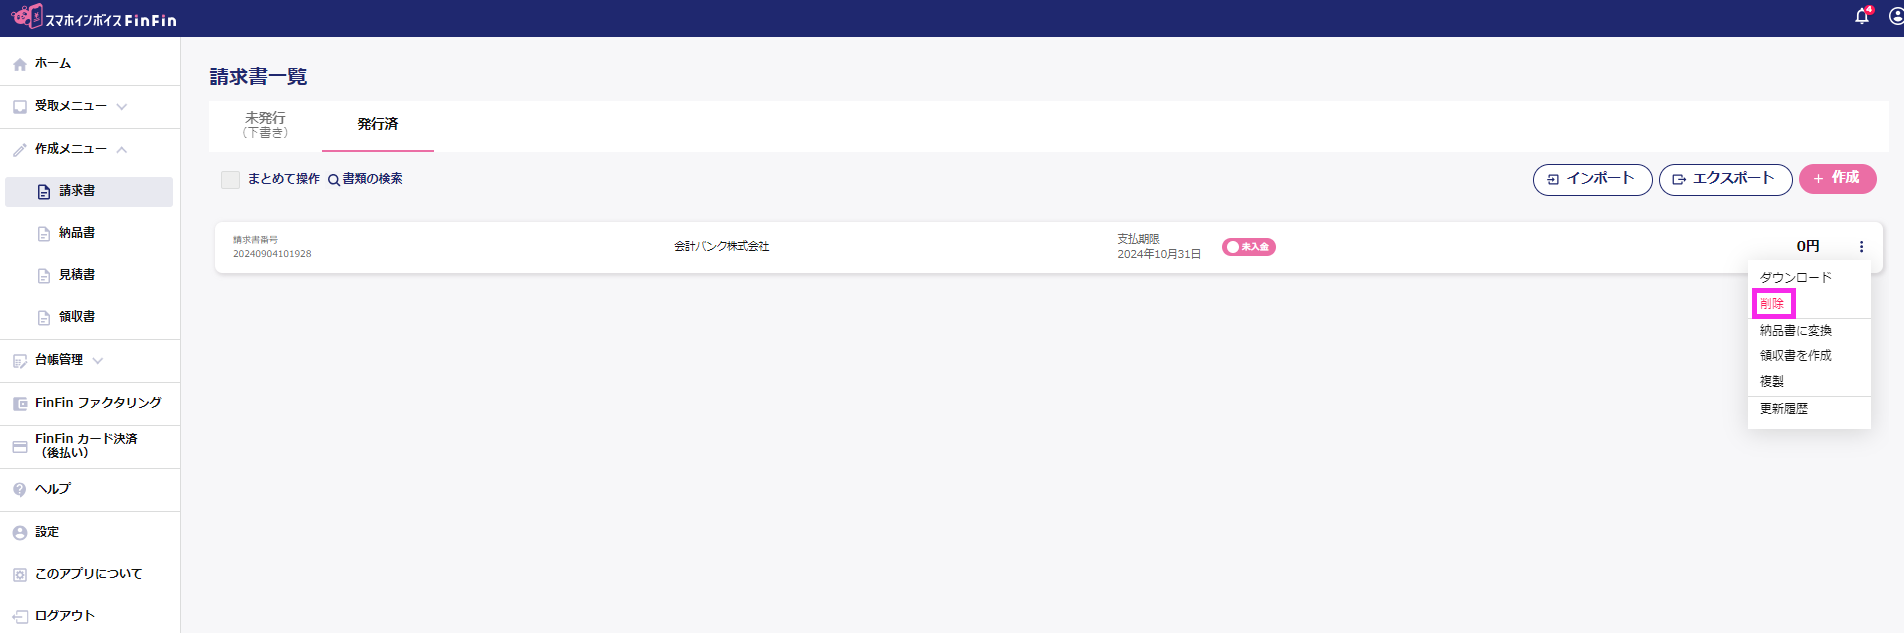The width and height of the screenshot is (1904, 633).
Task: Open the notification bell
Action: pyautogui.click(x=1862, y=16)
